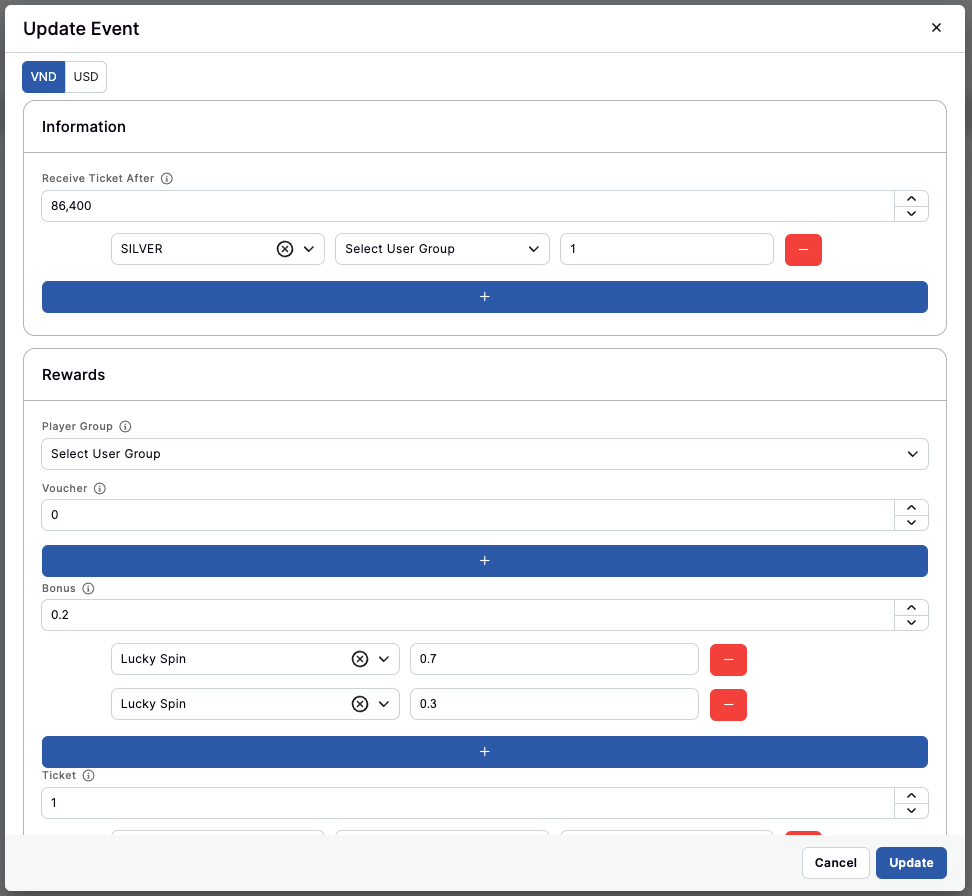Viewport: 972px width, 896px height.
Task: Click the Cancel button
Action: point(835,863)
